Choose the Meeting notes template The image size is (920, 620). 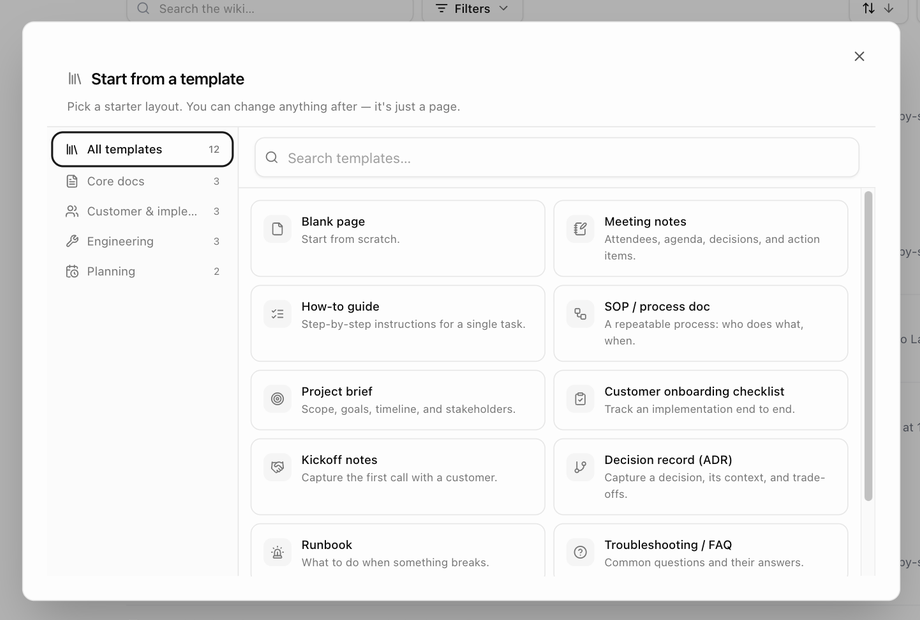pos(701,238)
